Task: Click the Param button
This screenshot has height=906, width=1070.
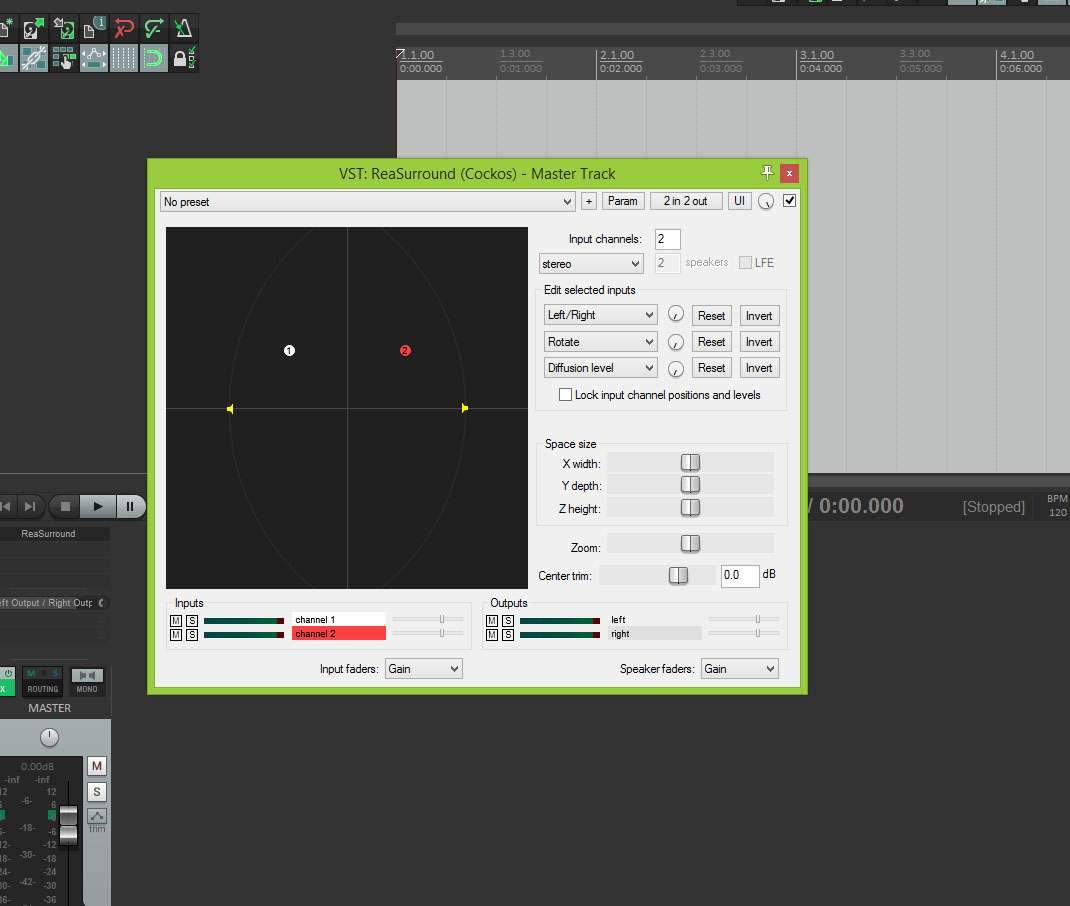Action: [x=622, y=201]
